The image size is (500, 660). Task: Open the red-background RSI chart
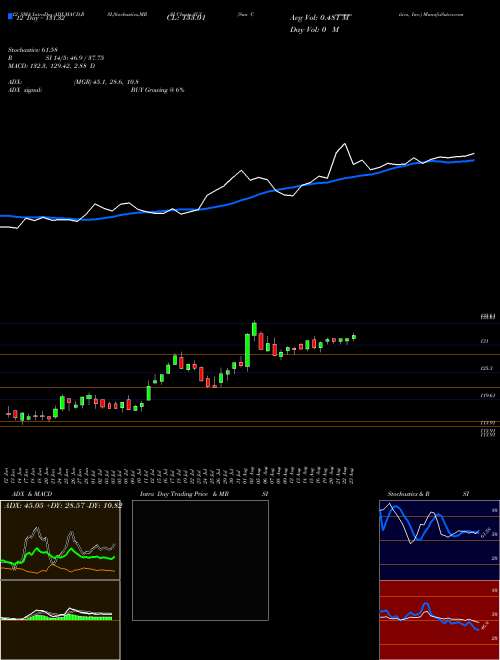tap(439, 620)
